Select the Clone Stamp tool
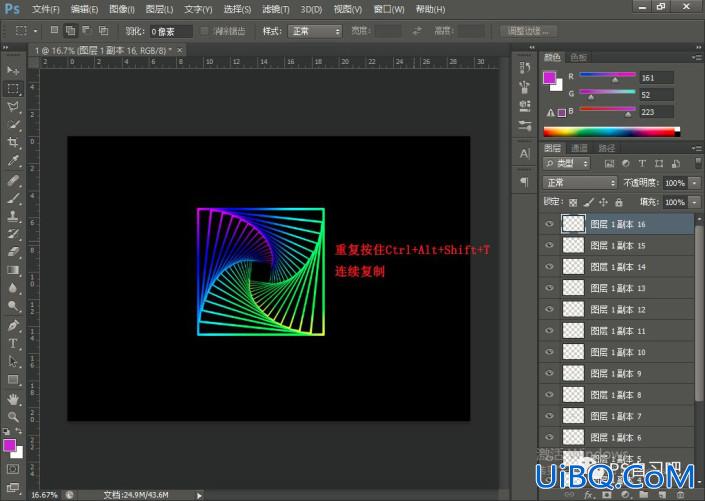Screen dimensions: 705x501 click(x=13, y=216)
